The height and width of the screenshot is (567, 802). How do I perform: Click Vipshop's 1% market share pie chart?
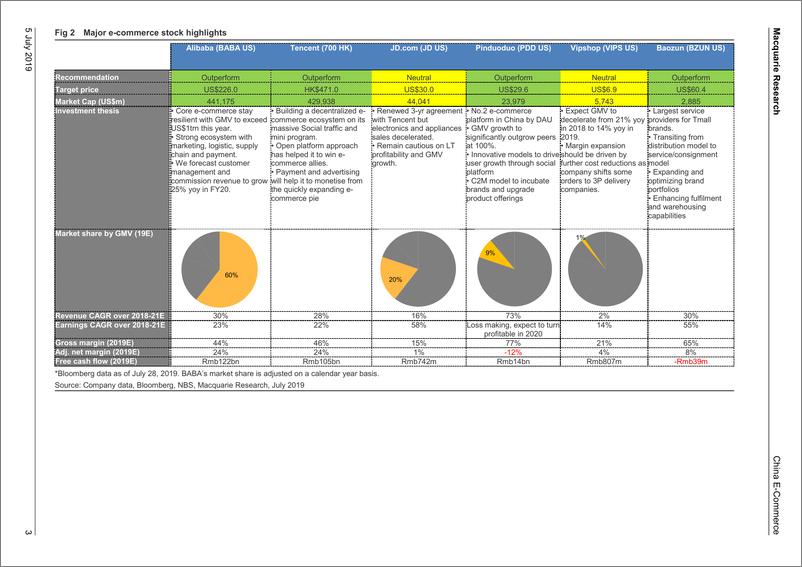tap(605, 269)
